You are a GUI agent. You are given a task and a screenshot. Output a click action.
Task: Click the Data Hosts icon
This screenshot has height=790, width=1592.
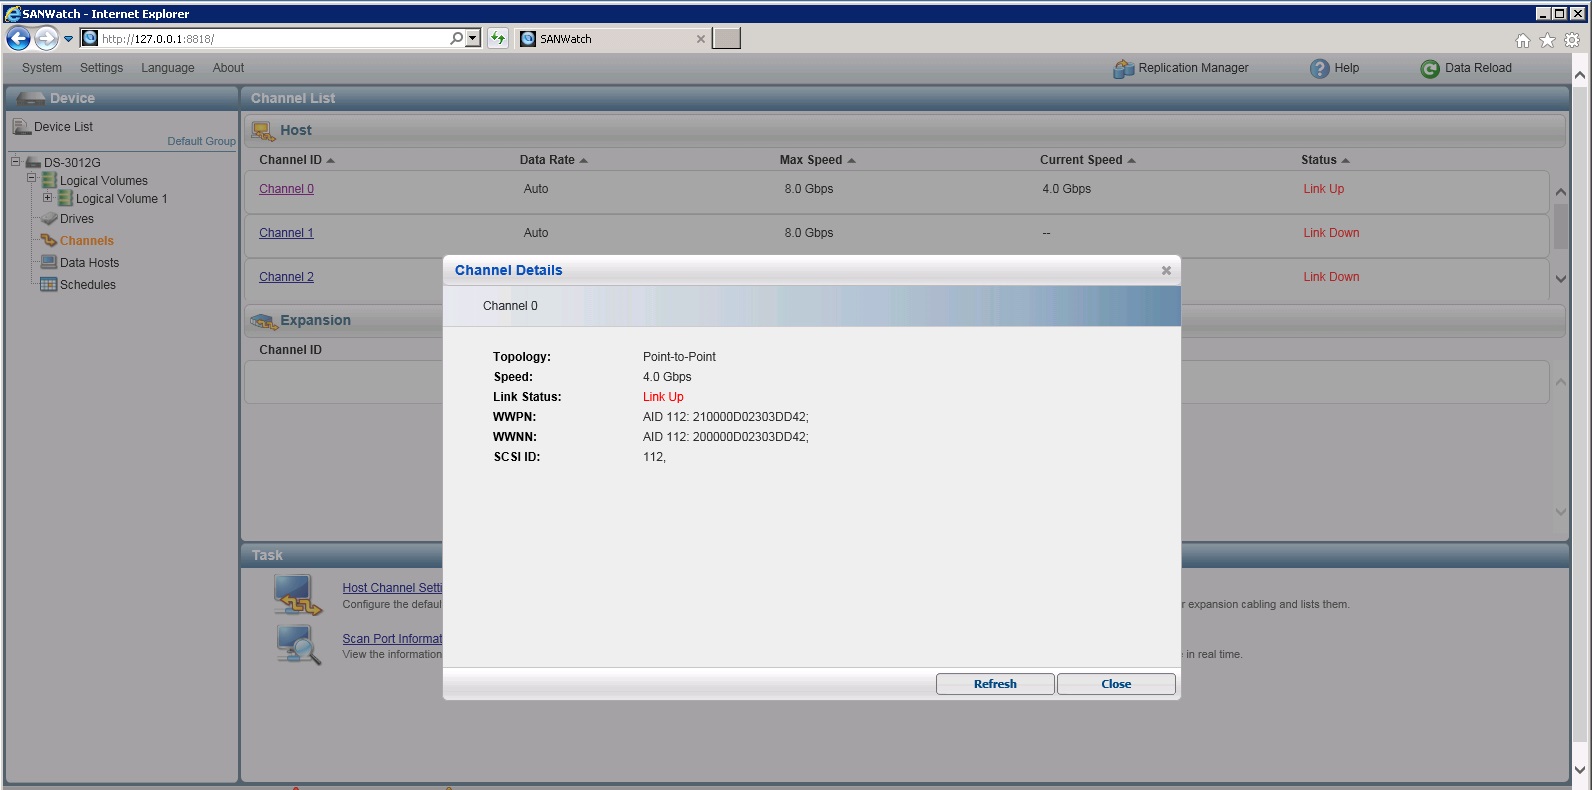[48, 262]
